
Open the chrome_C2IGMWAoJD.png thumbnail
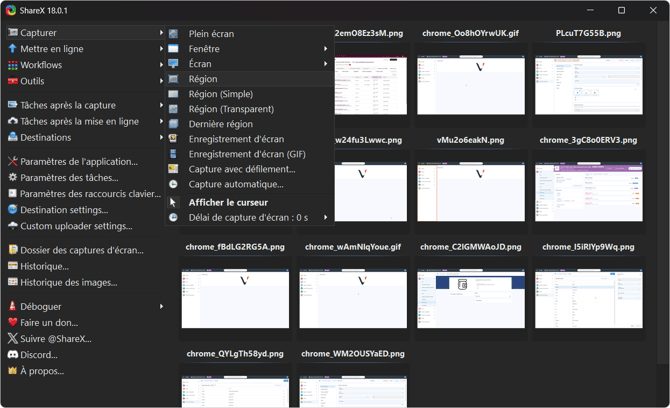coord(470,298)
